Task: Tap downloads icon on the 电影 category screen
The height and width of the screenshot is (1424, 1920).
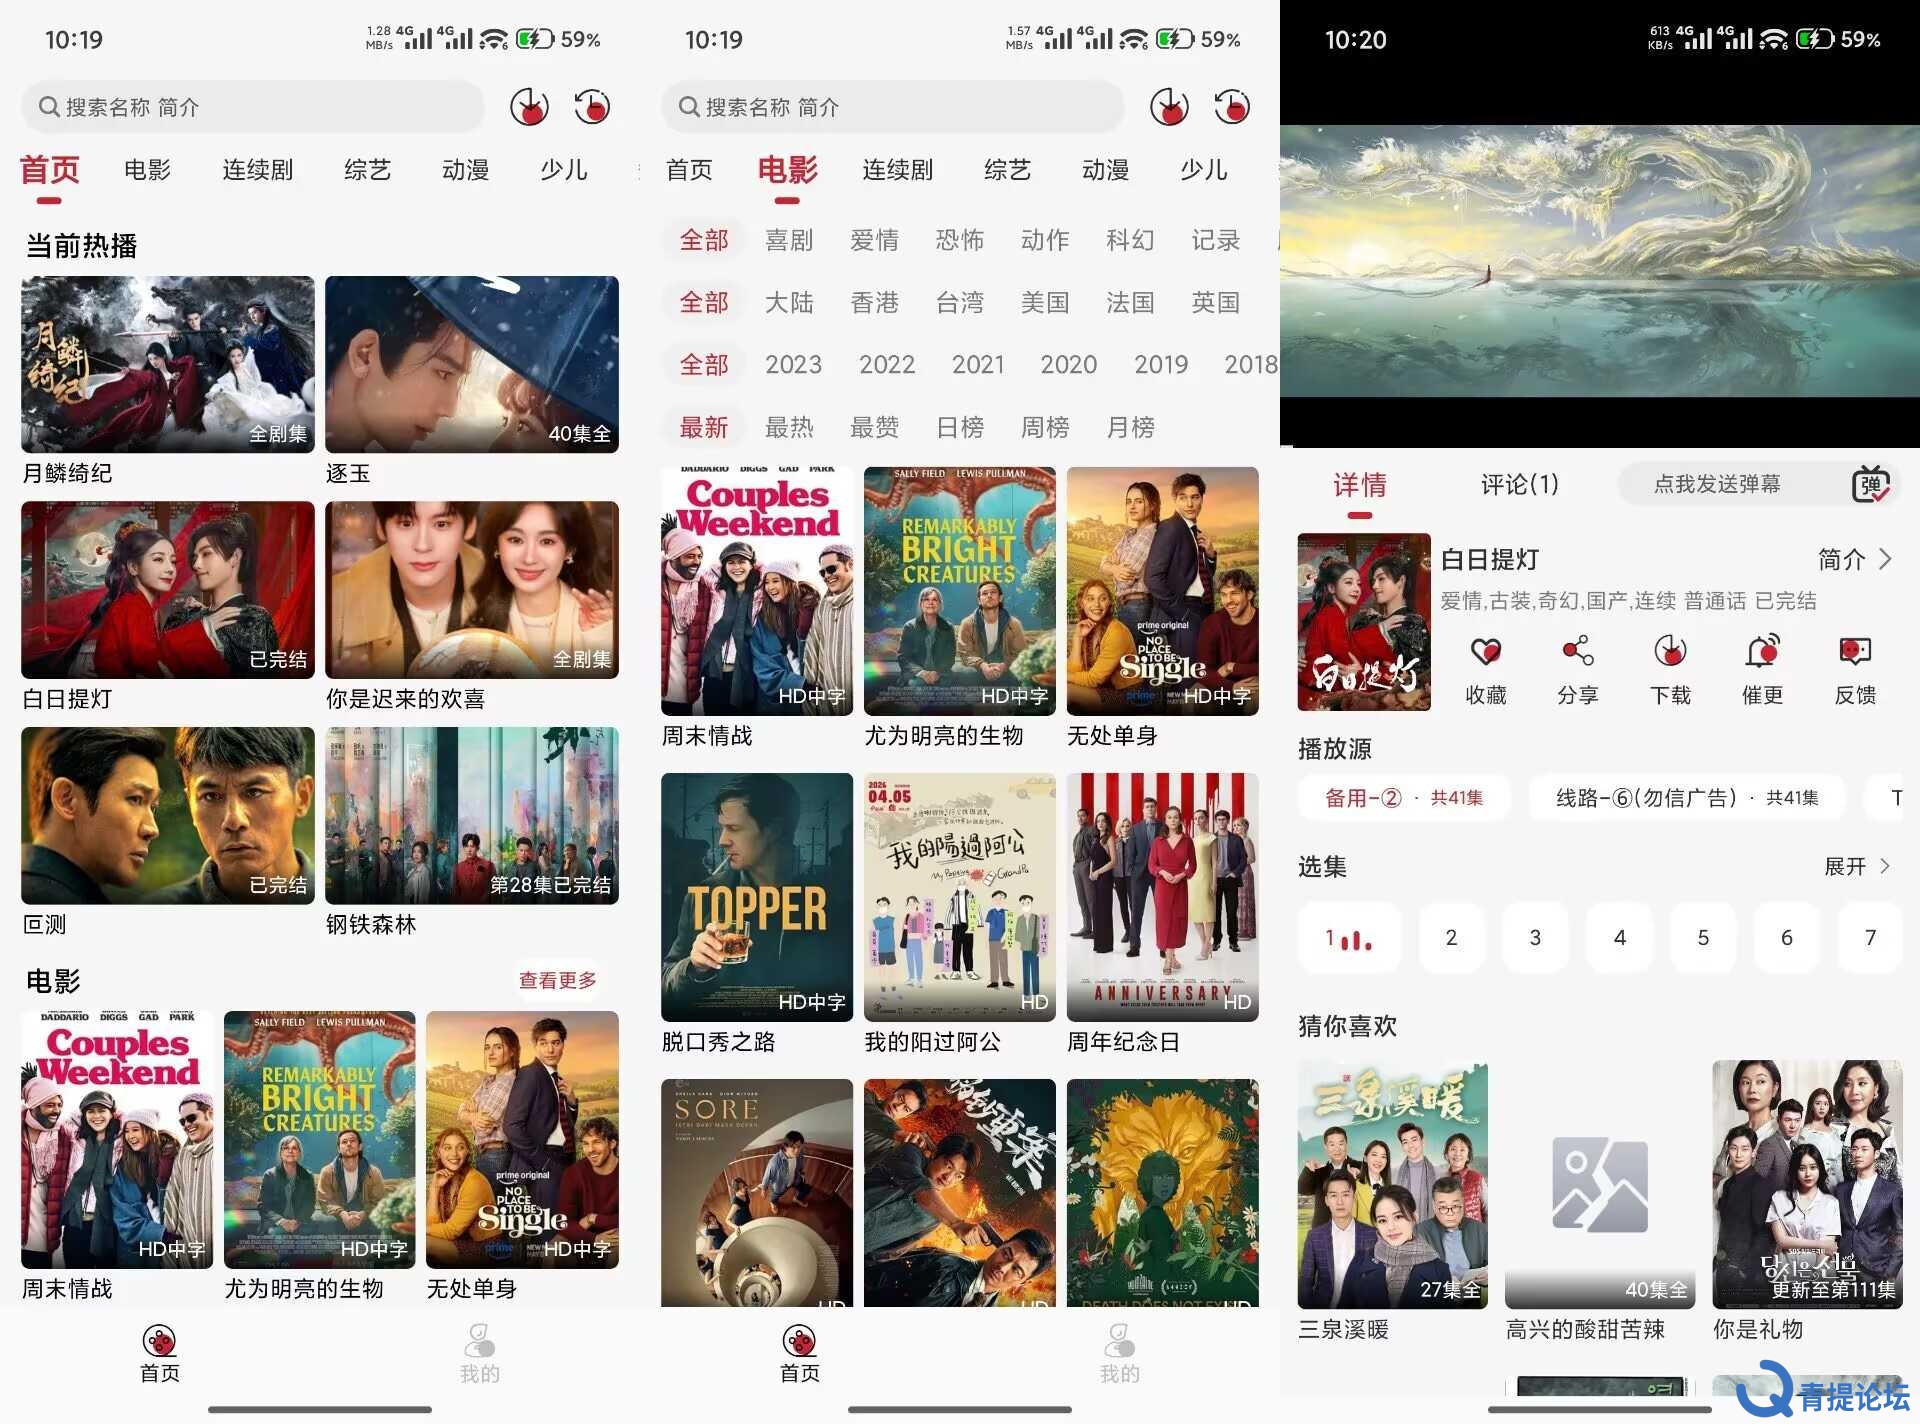Action: coord(1169,106)
